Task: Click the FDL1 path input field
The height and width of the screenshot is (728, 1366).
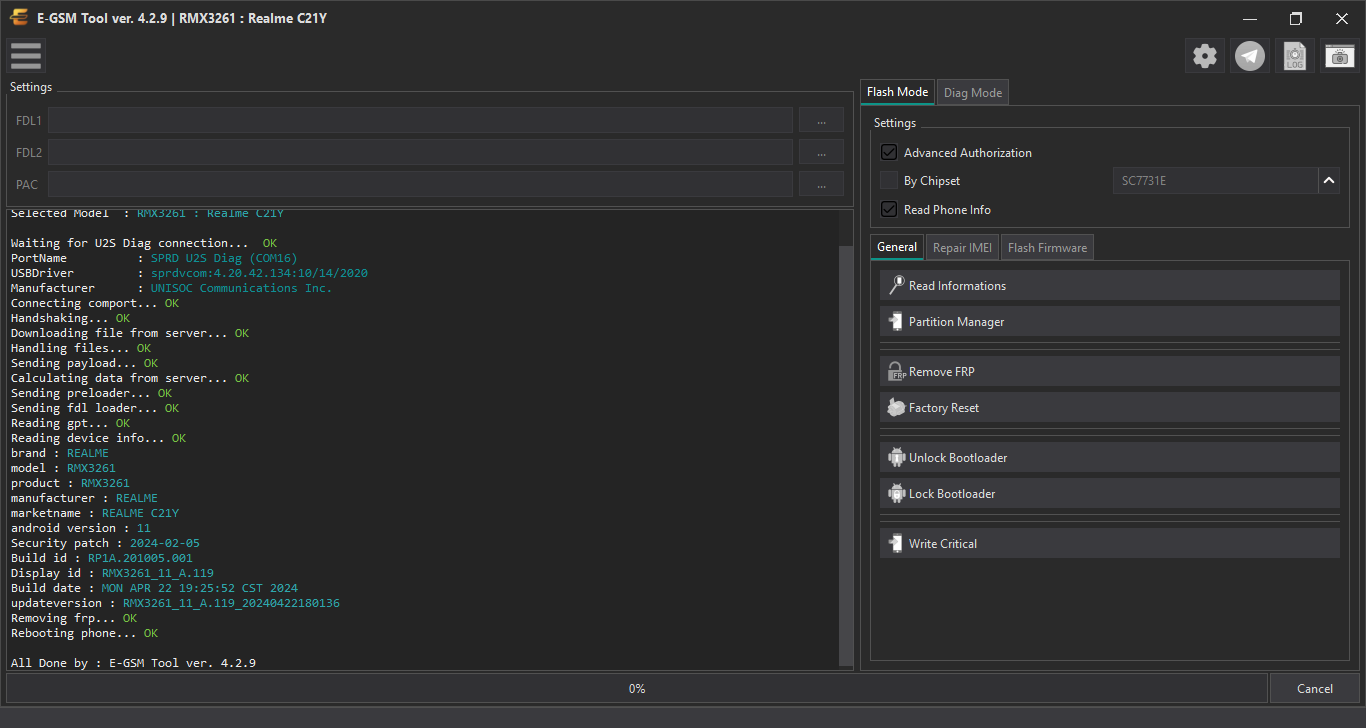Action: click(420, 121)
